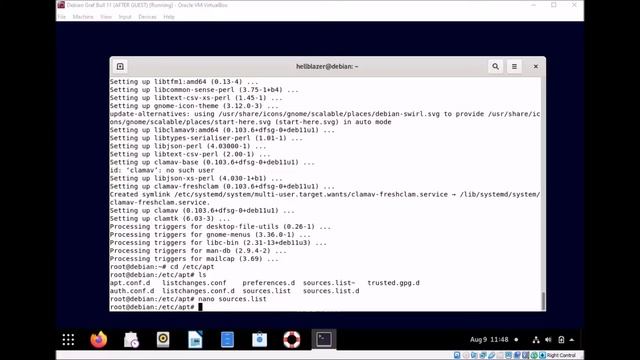Open the VirtualBox File menu
The height and width of the screenshot is (360, 640).
pyautogui.click(x=62, y=17)
